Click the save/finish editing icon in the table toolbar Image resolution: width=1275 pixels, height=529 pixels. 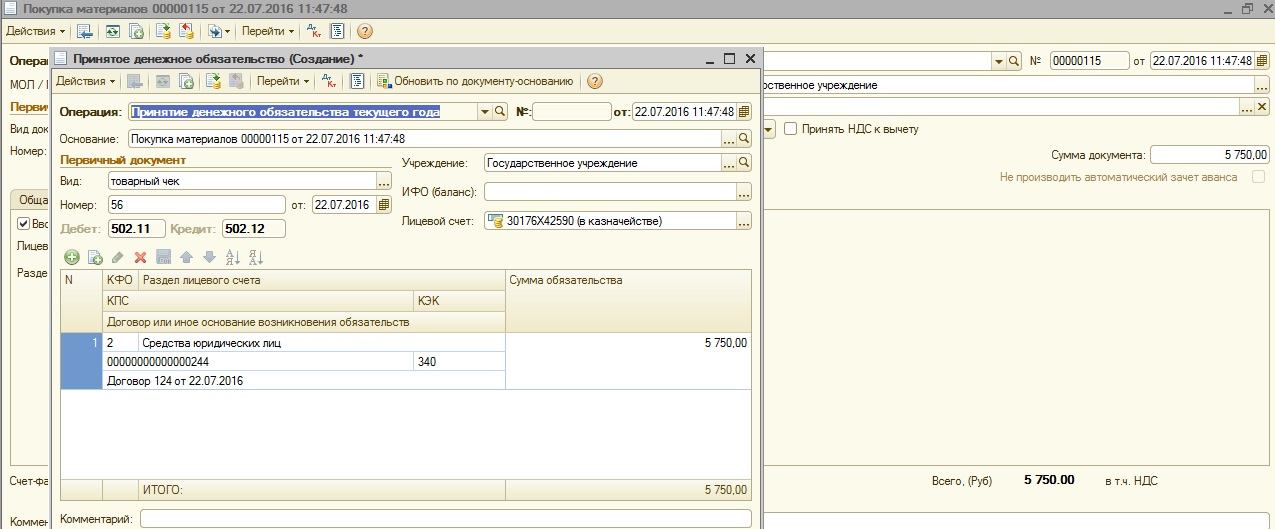click(x=164, y=257)
